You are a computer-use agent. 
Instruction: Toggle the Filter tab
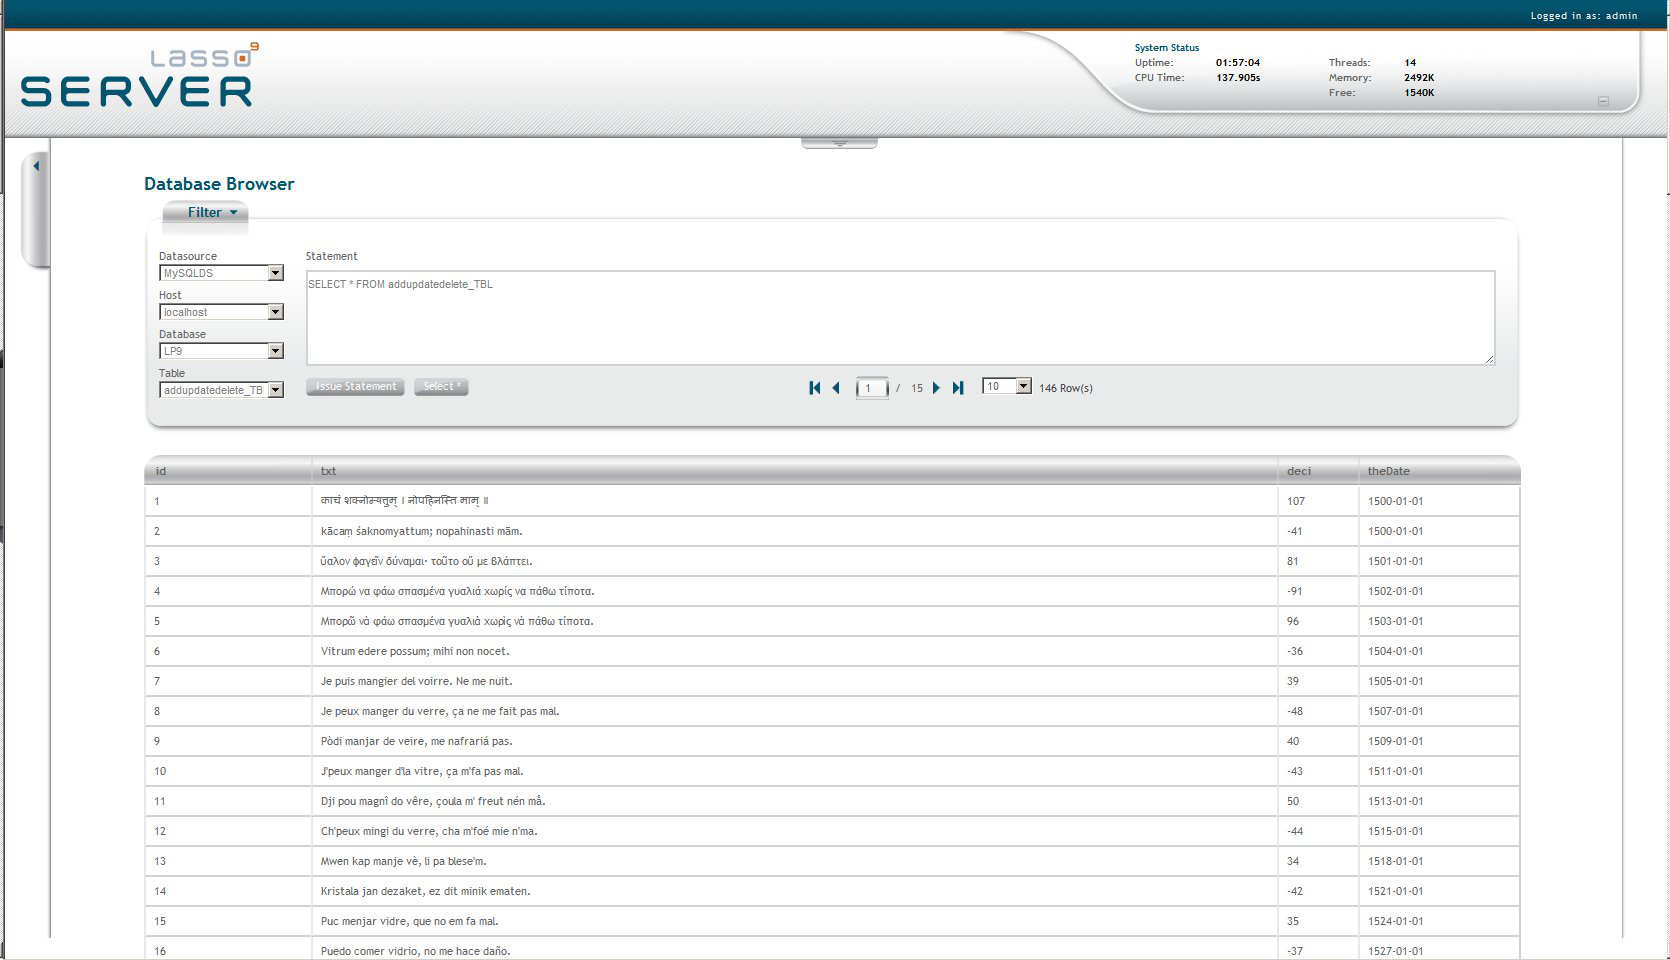211,212
